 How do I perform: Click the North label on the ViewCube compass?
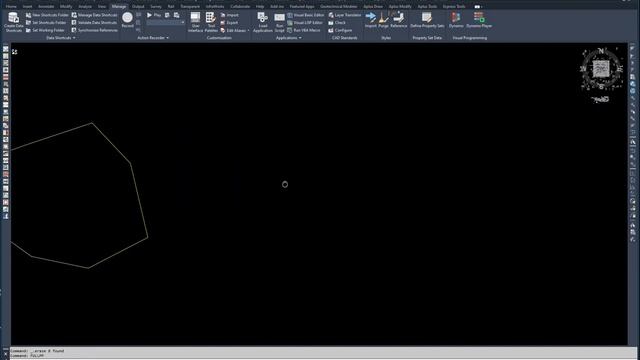[601, 51]
